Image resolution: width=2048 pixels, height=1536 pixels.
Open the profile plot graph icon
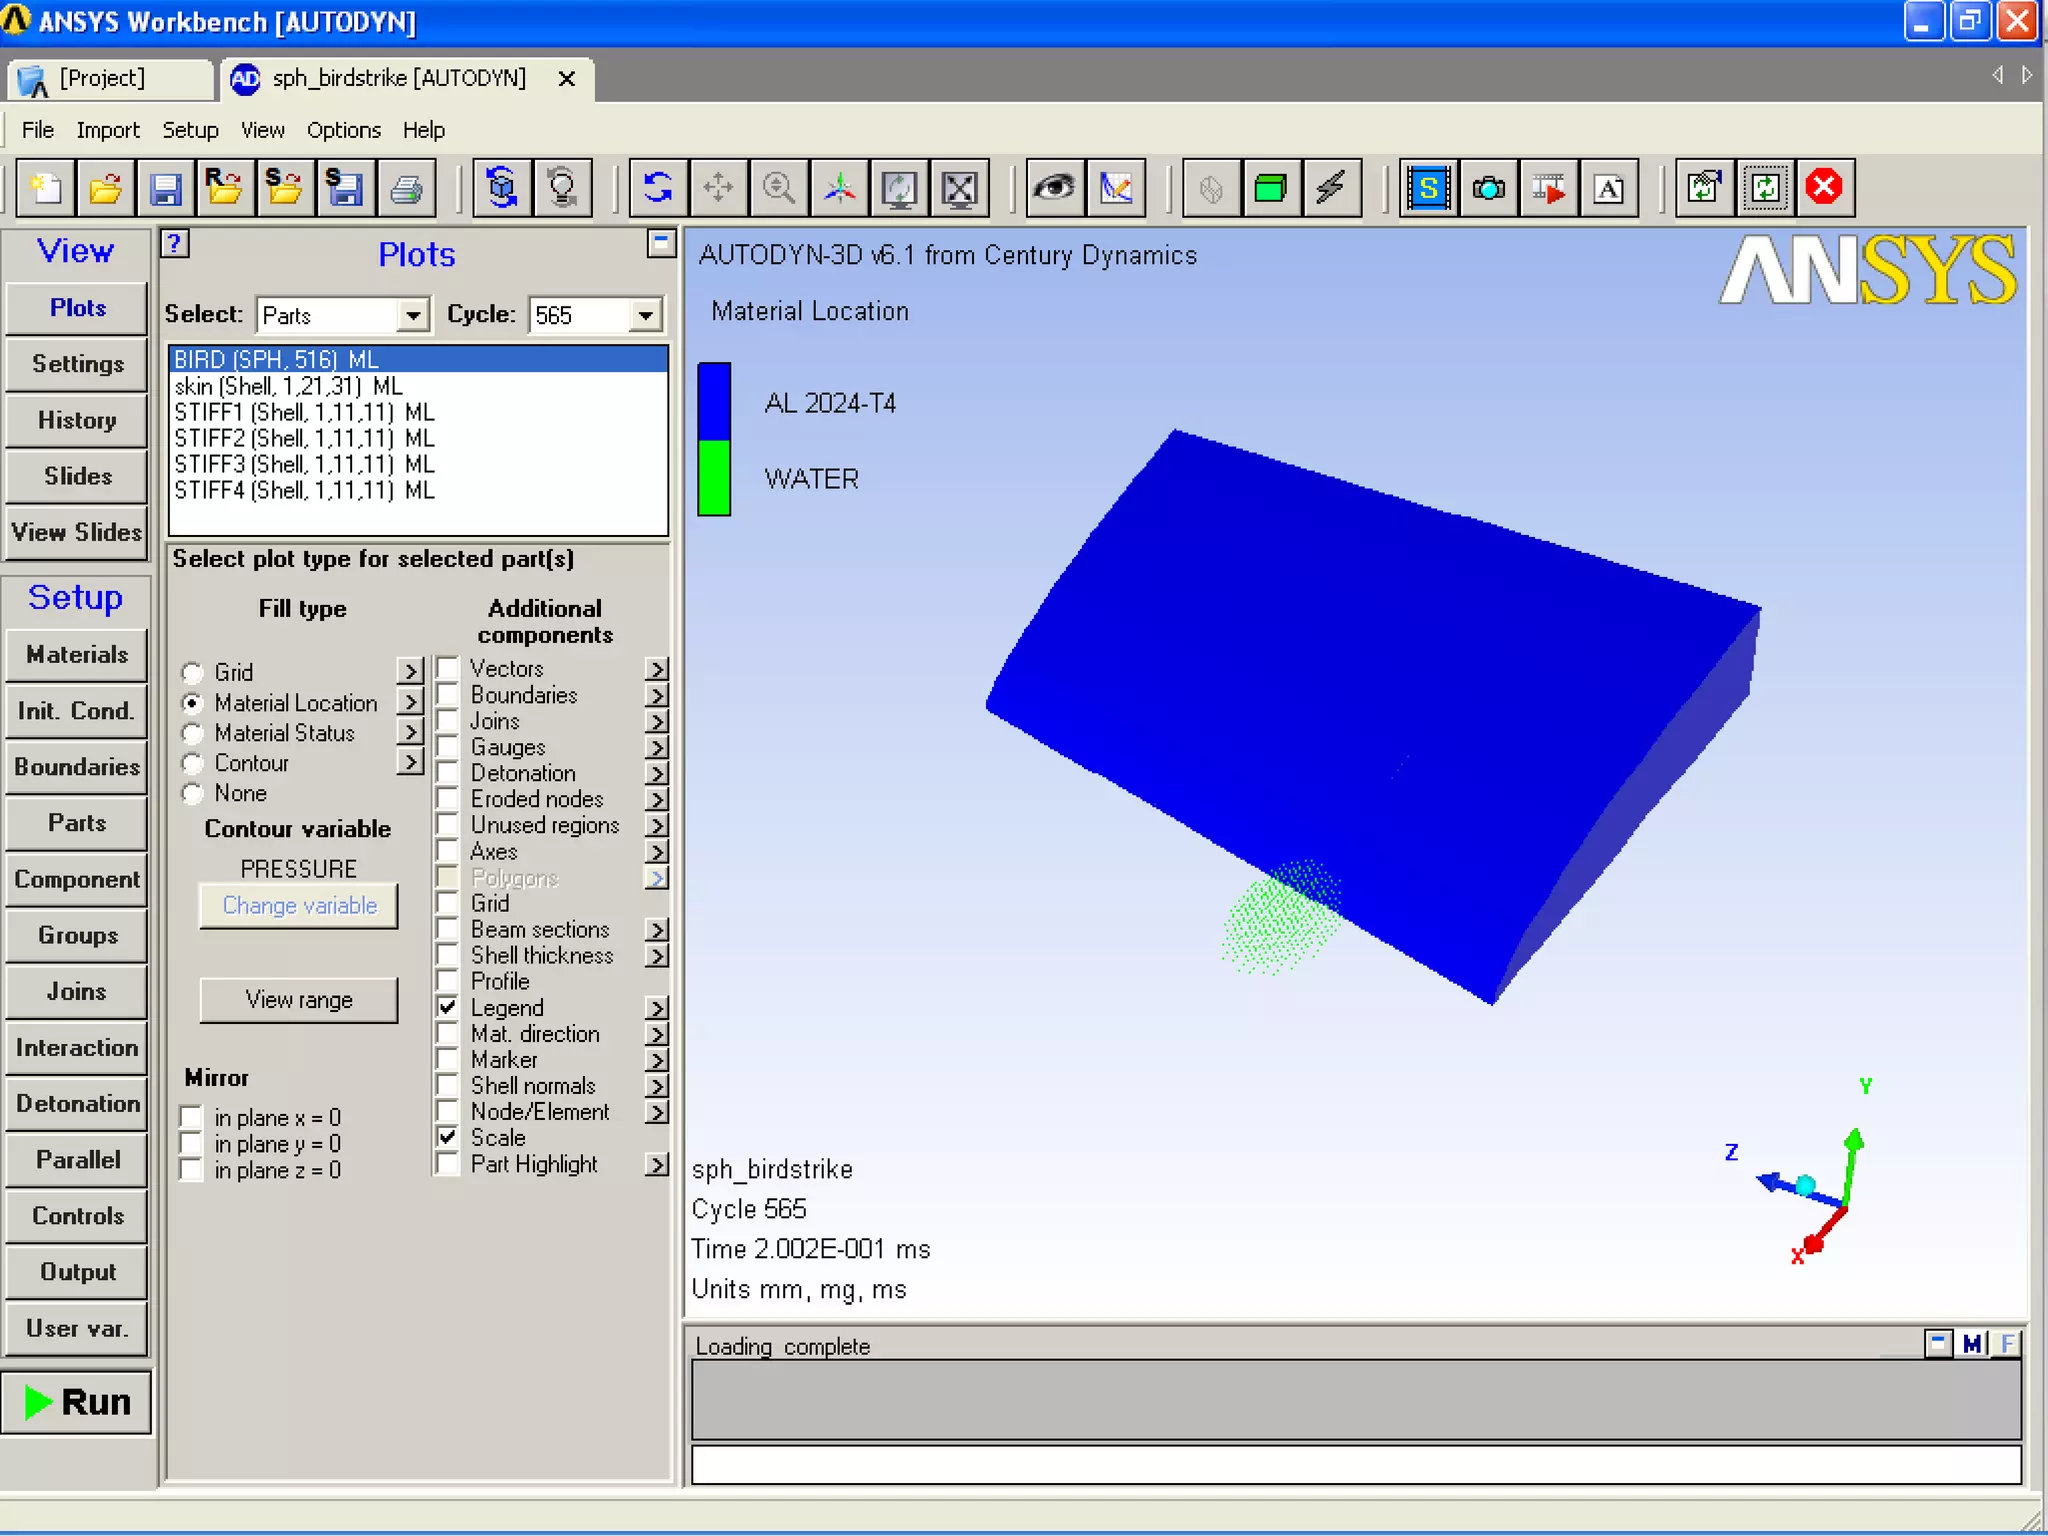pos(1115,188)
